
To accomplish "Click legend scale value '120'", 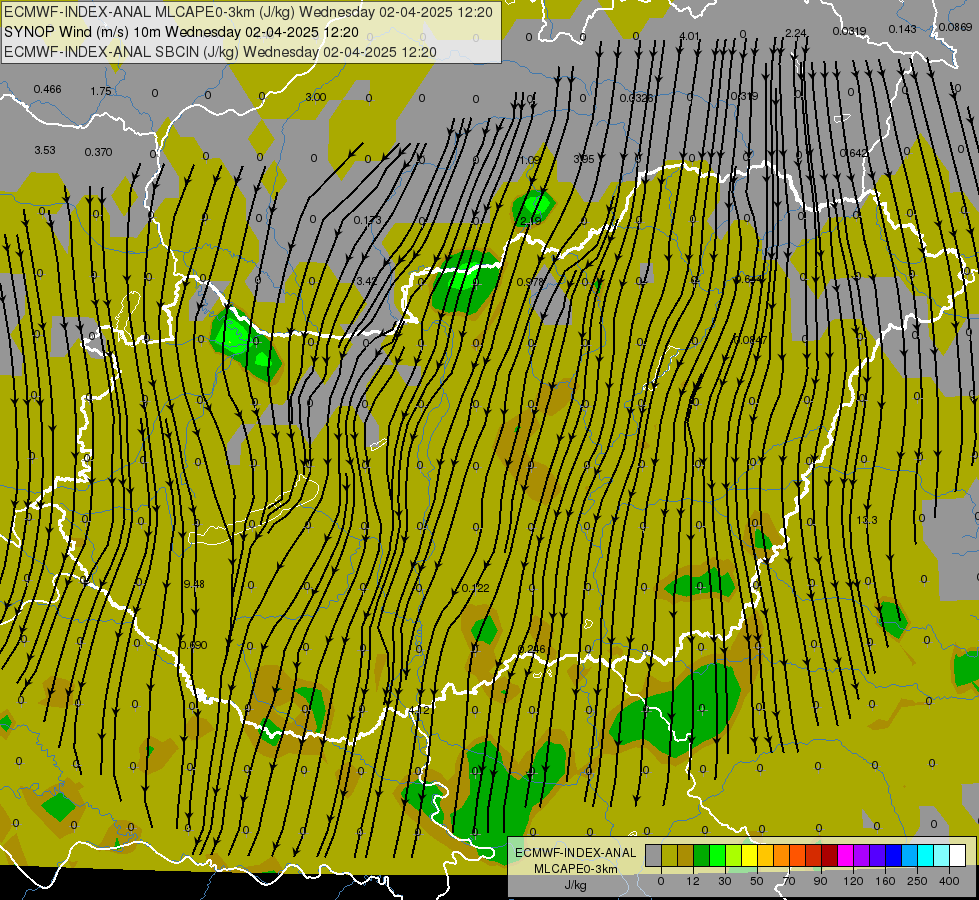I will [x=854, y=882].
